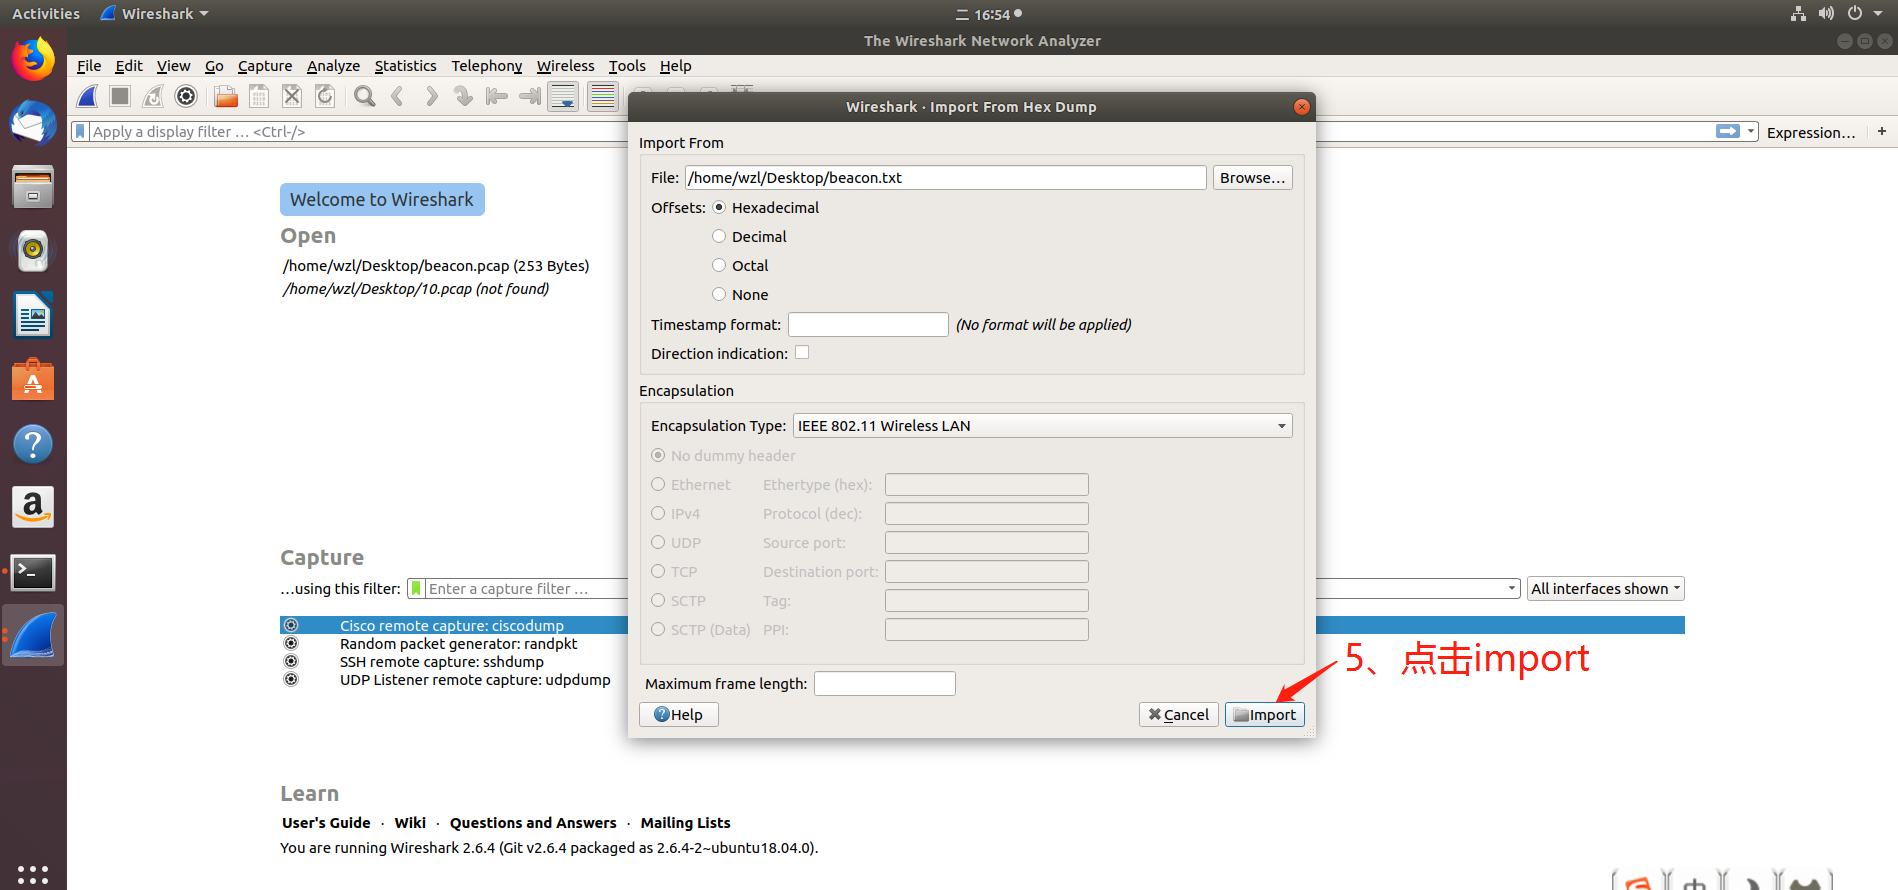Open Terminal from the dock
Image resolution: width=1898 pixels, height=890 pixels.
[x=33, y=572]
